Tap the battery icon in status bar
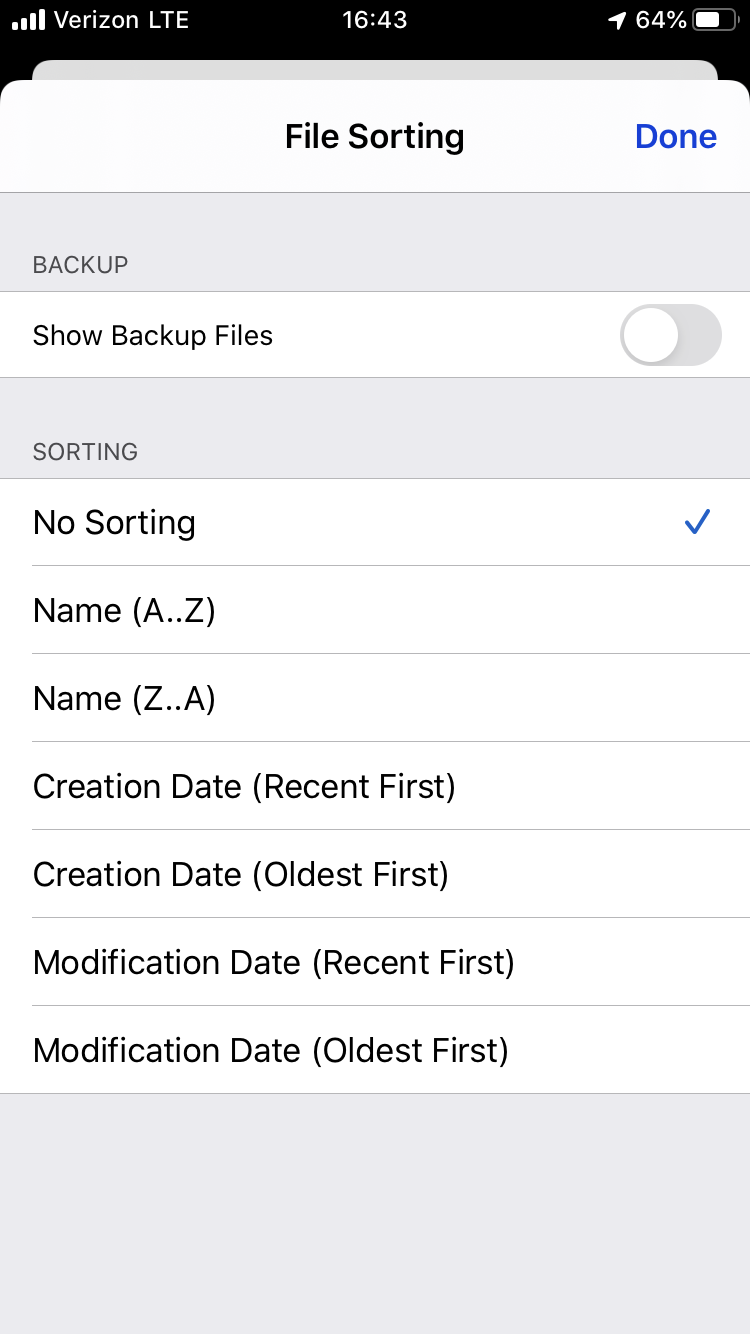Viewport: 750px width, 1334px height. (713, 19)
